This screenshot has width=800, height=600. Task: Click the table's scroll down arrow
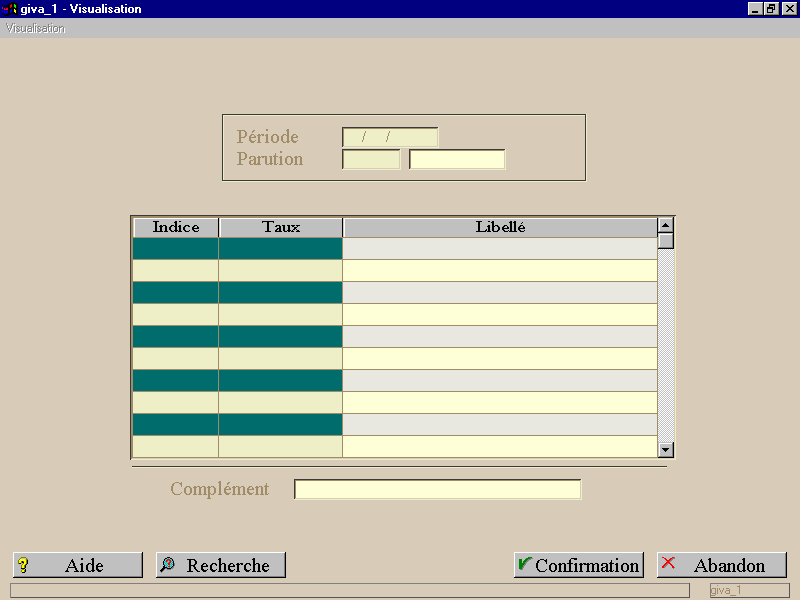(x=665, y=449)
